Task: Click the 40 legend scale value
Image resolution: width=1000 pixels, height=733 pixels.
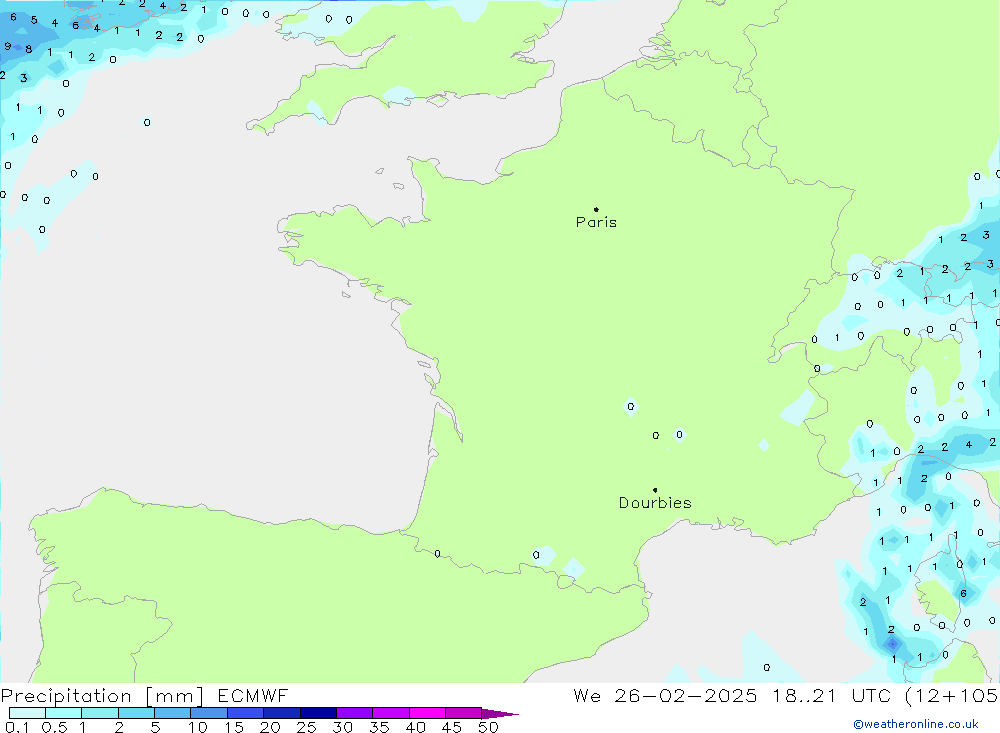Action: (416, 727)
